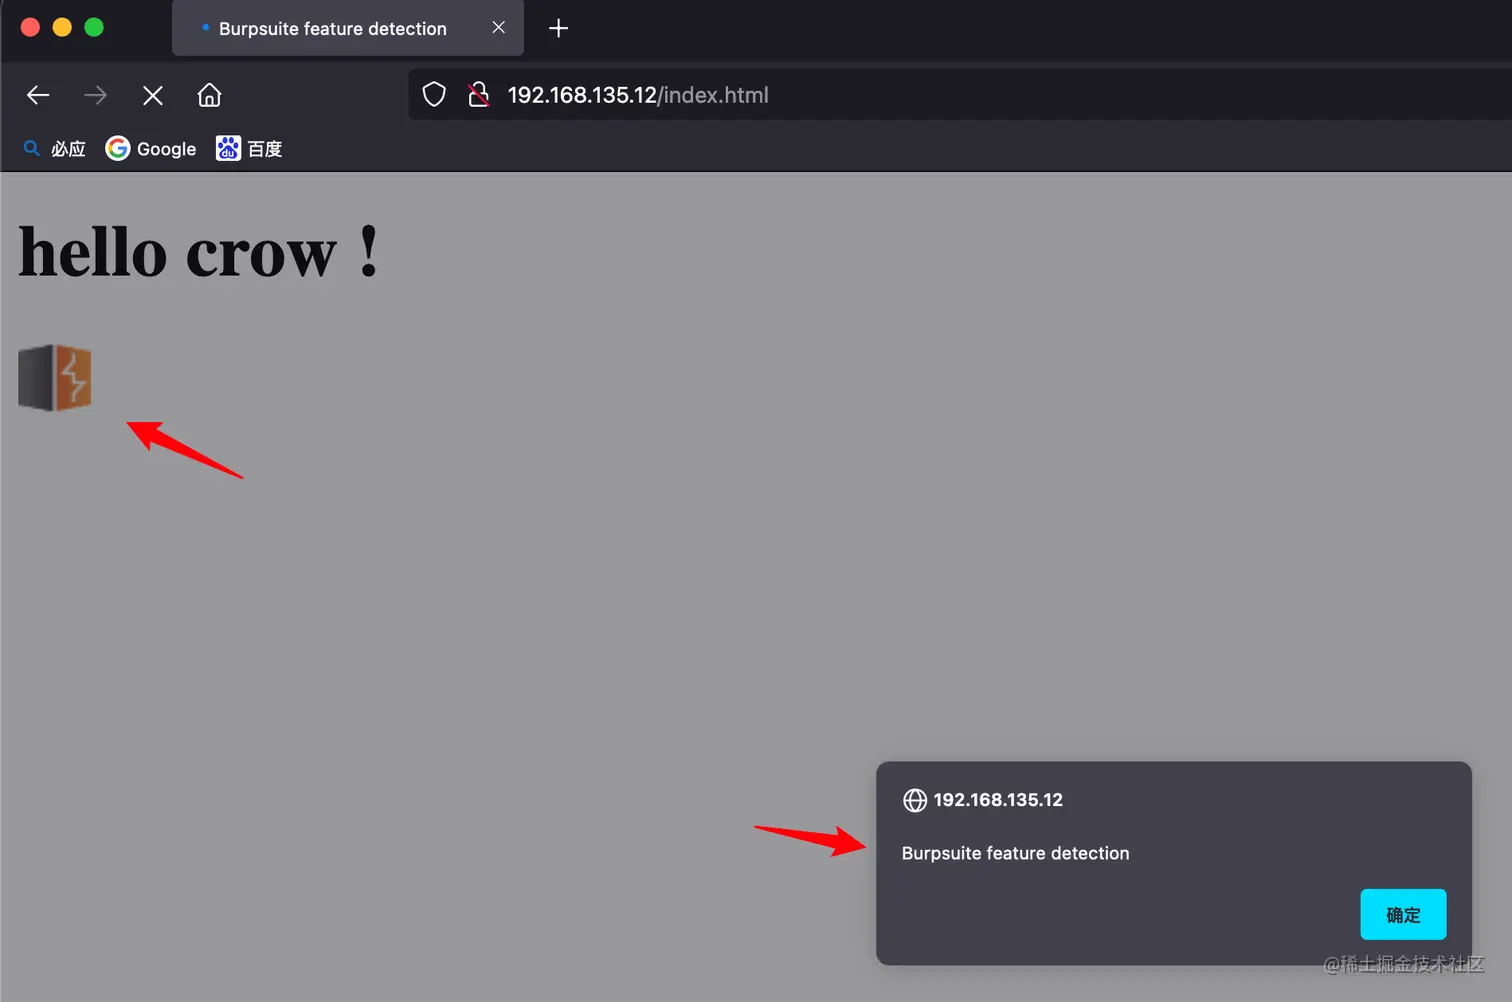Click the forward navigation arrow

click(96, 95)
